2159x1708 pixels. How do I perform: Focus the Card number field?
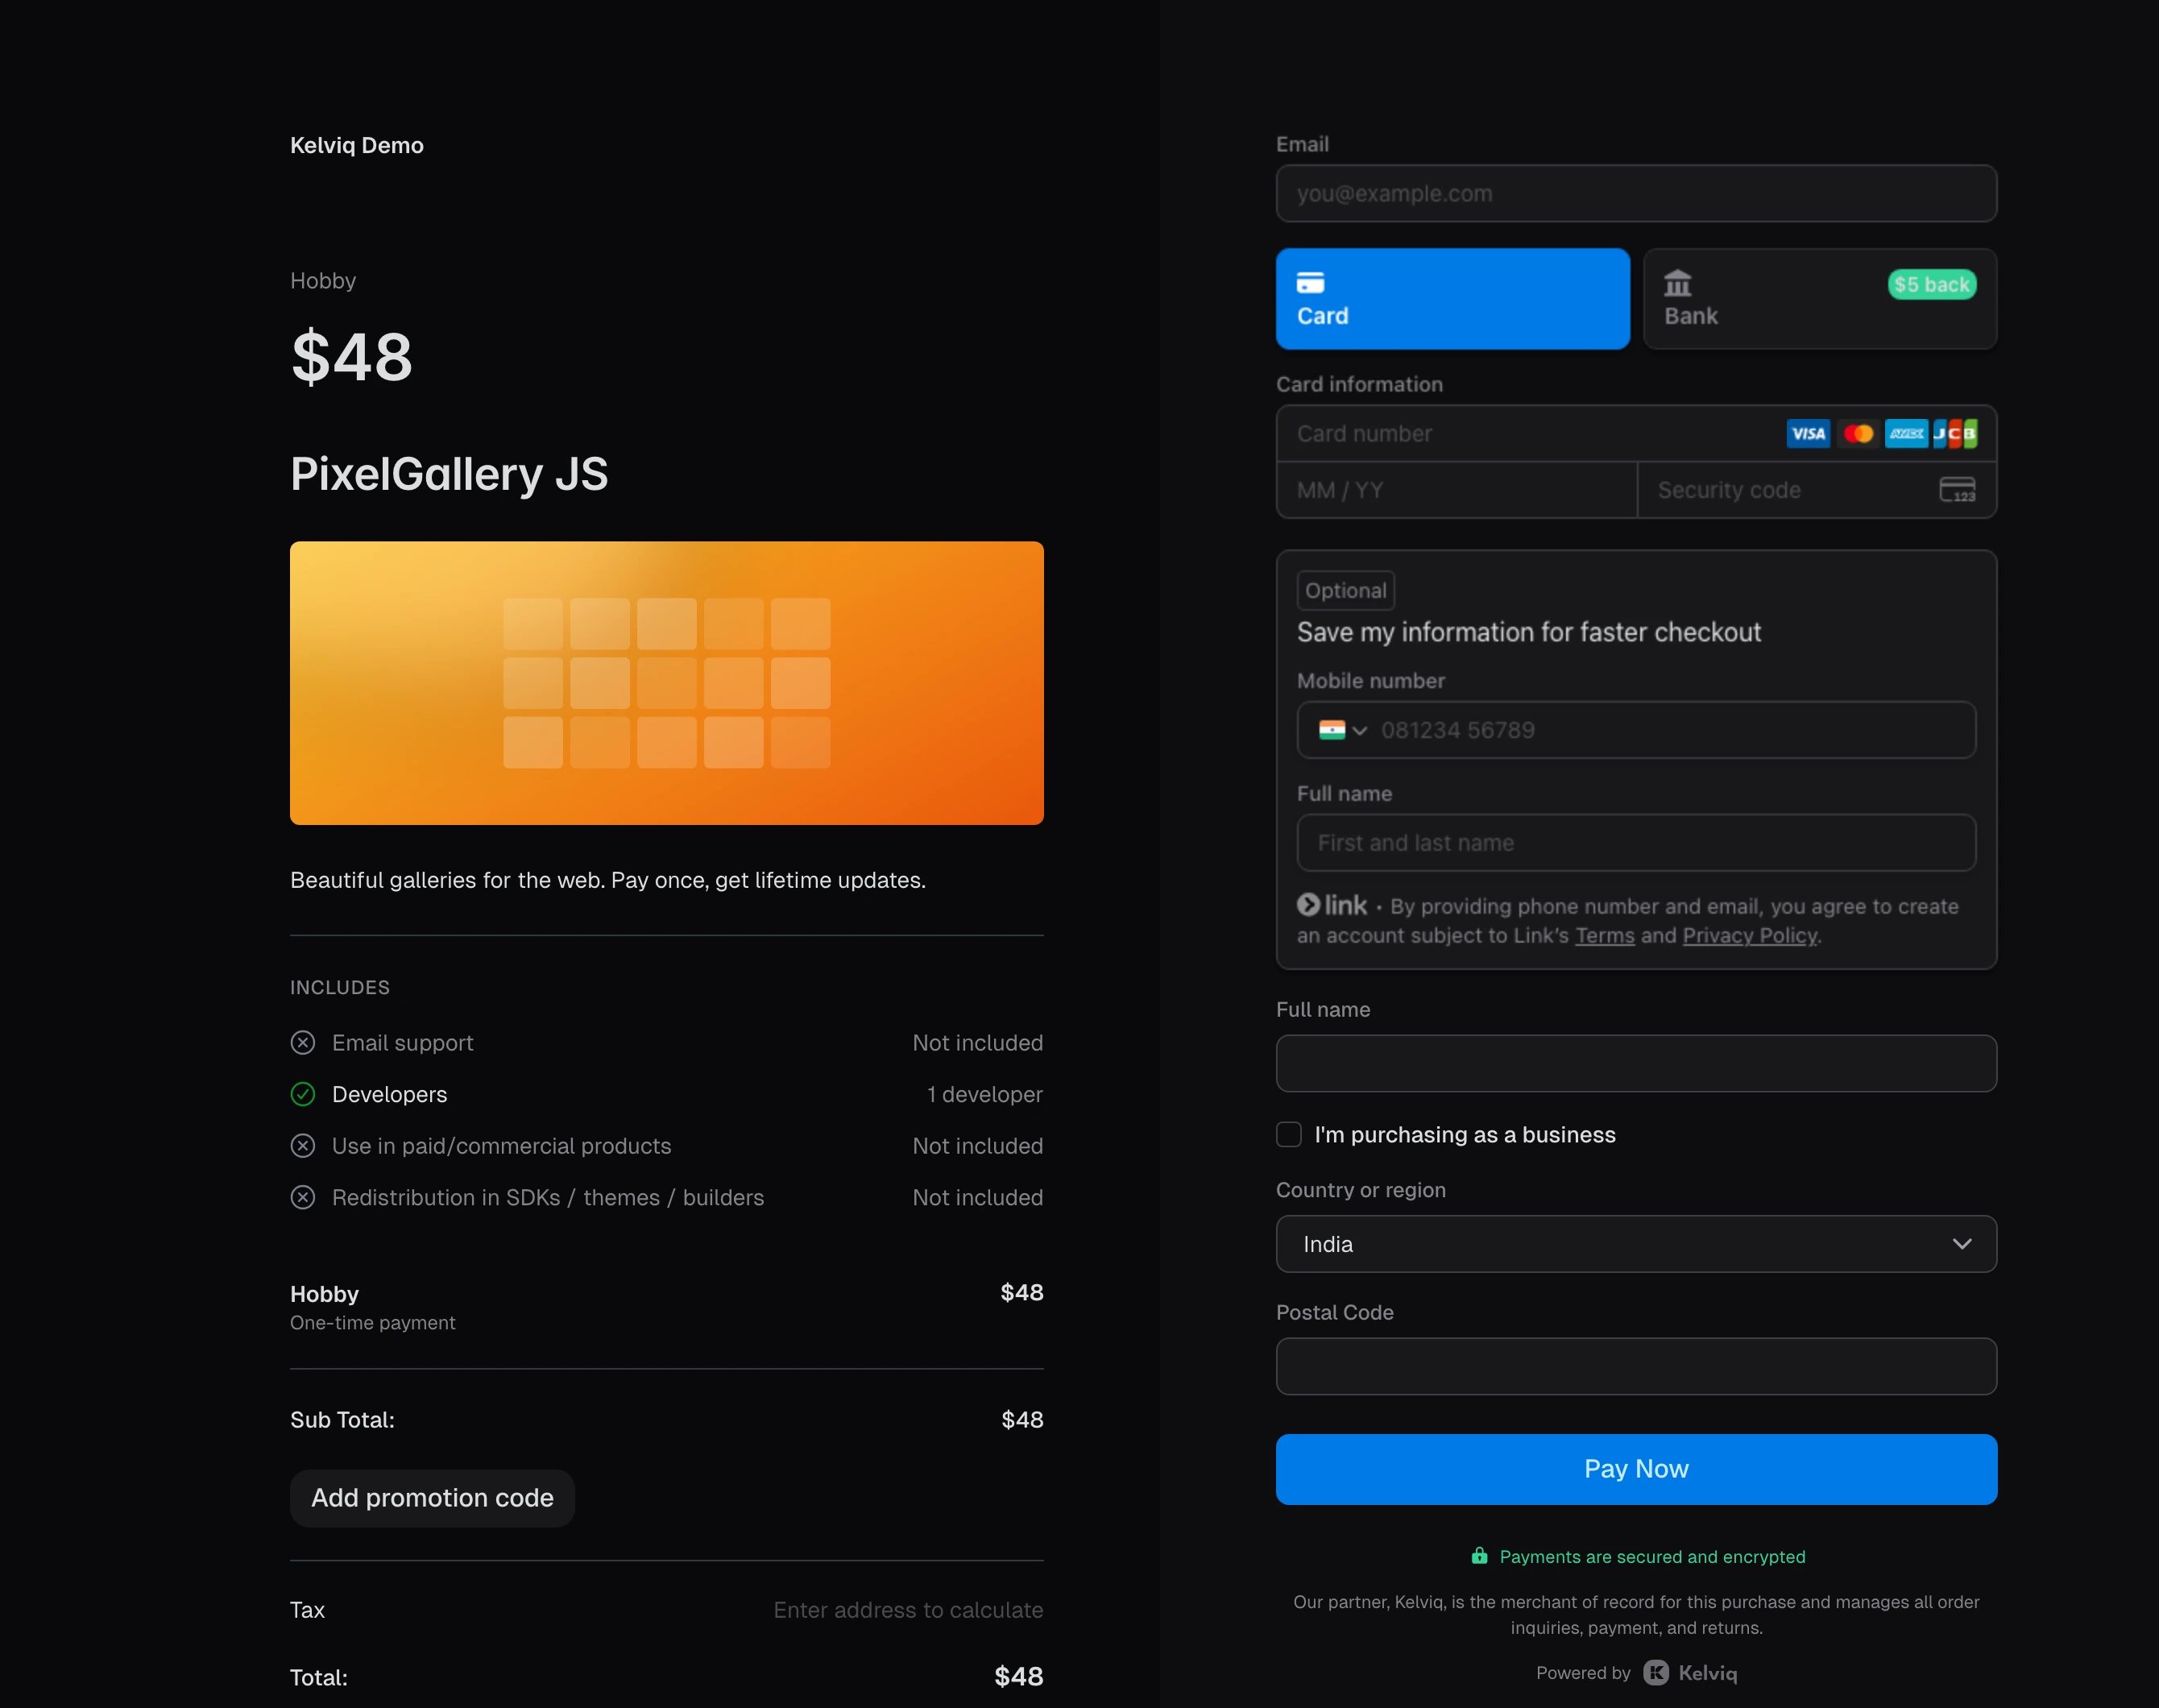1636,433
